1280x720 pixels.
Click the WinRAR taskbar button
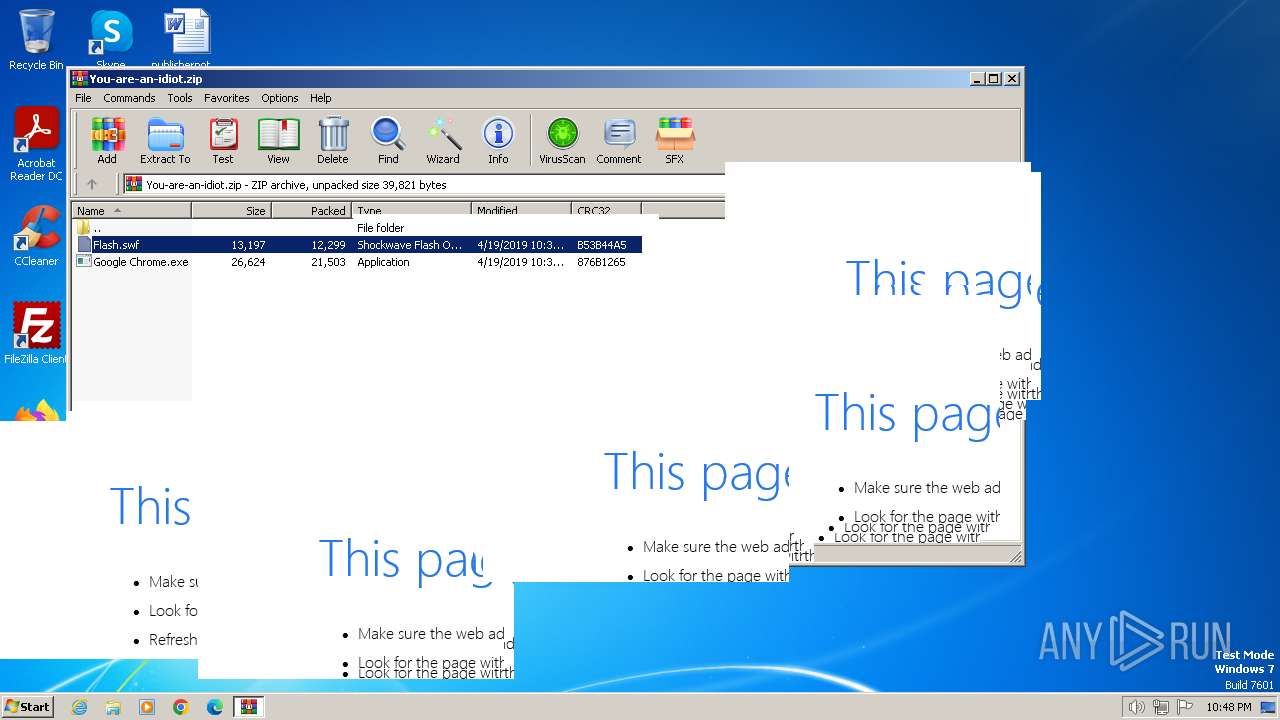(249, 707)
